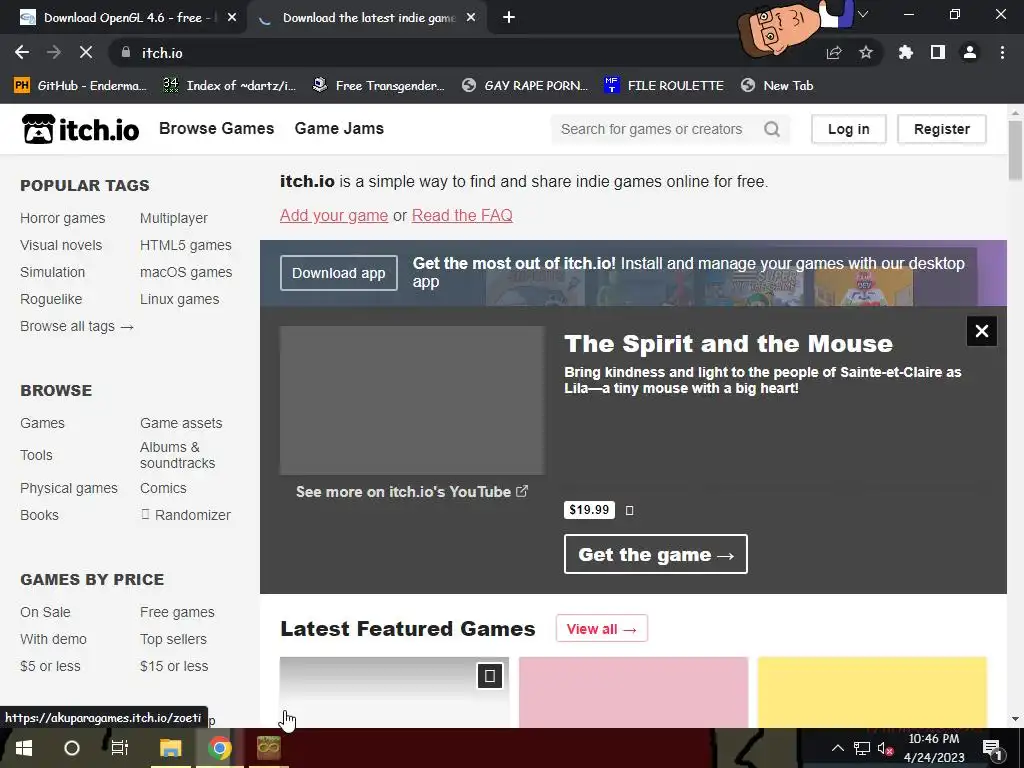Open a new tab with plus button
This screenshot has height=768, width=1024.
[x=509, y=18]
